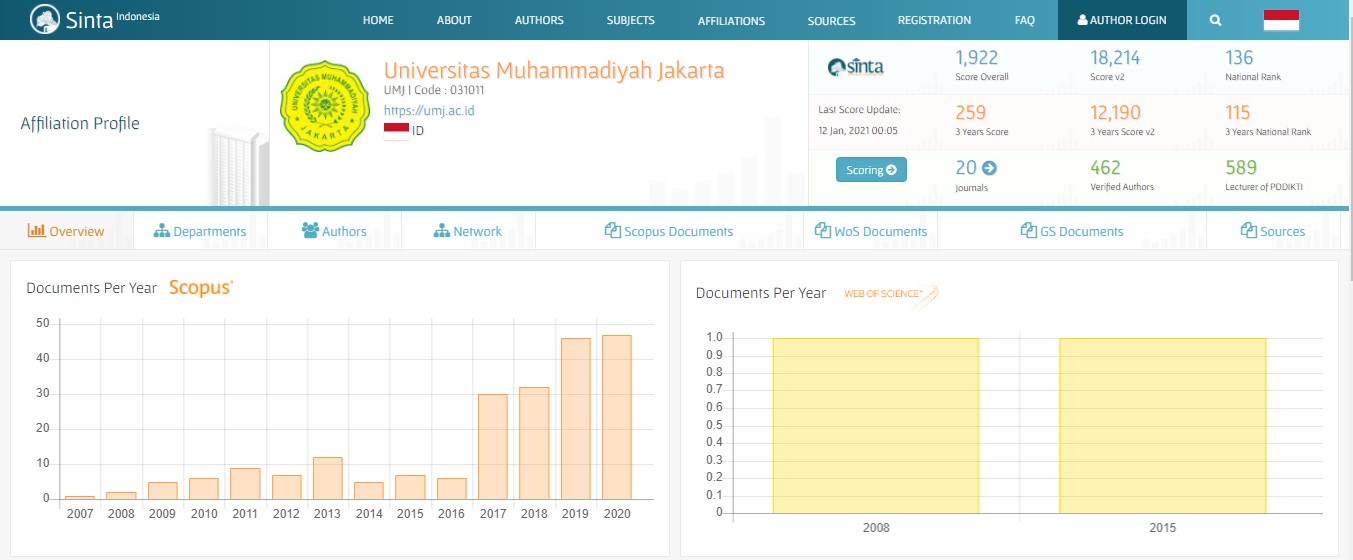Select the Overview tab
Viewport: 1353px width, 560px height.
pyautogui.click(x=66, y=231)
